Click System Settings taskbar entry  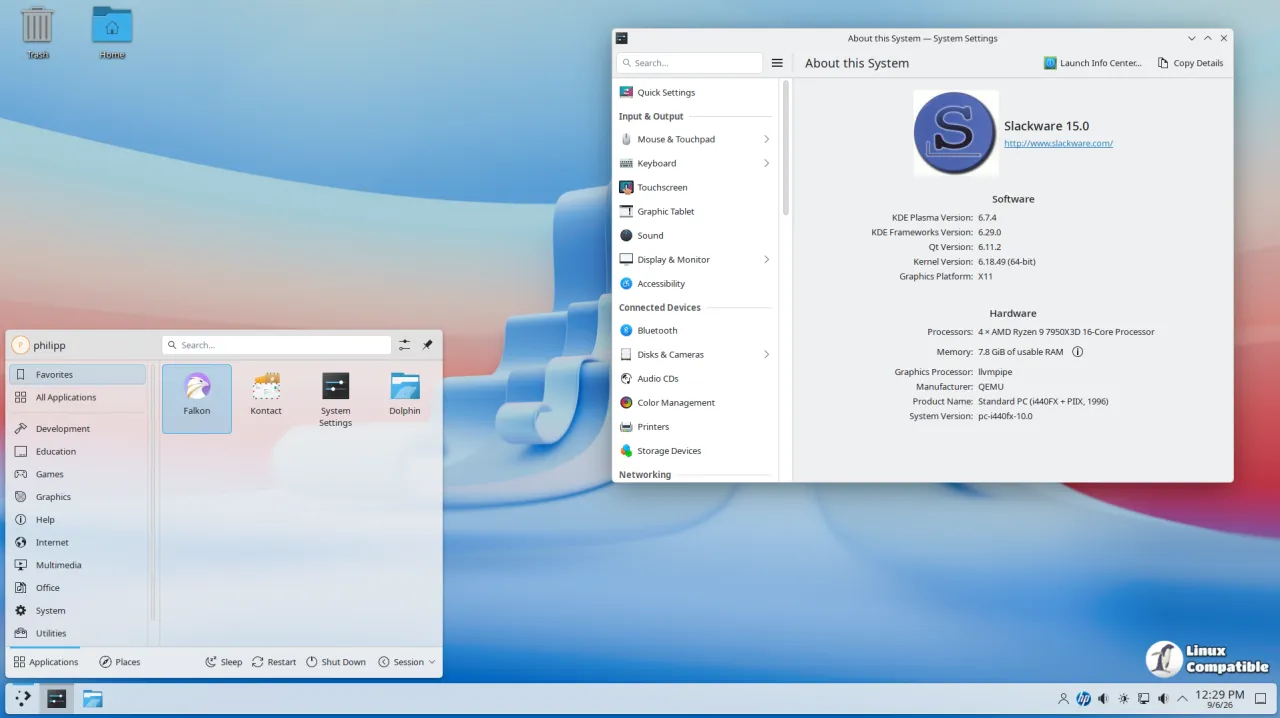point(57,698)
